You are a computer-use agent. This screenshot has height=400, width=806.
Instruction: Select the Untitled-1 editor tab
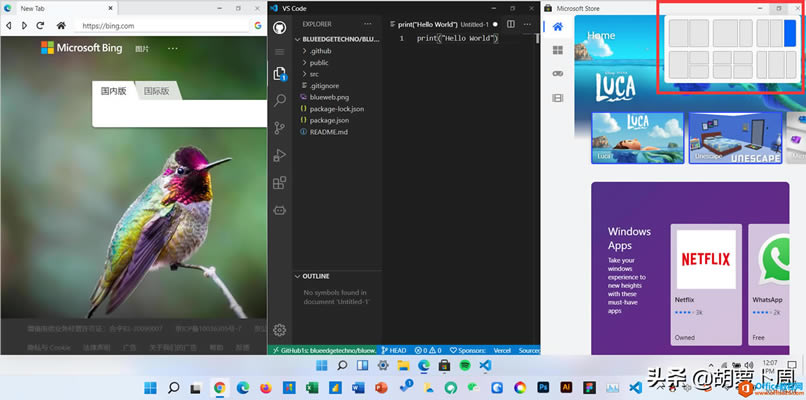coord(443,24)
